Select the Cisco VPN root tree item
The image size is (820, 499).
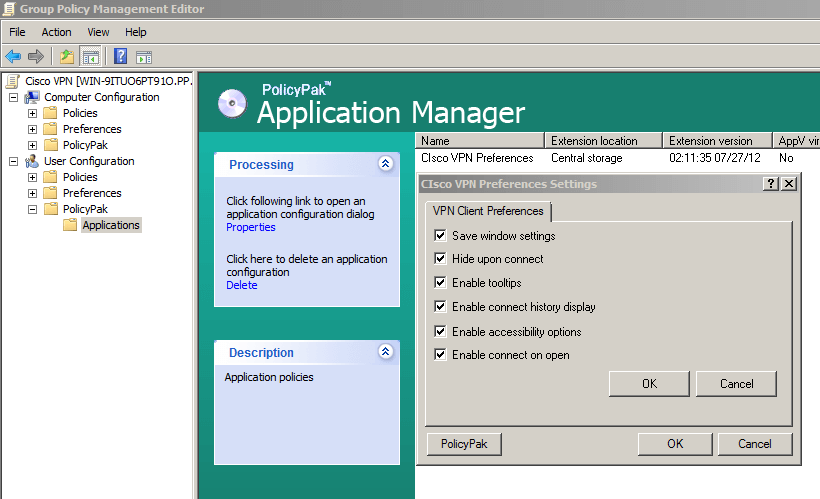108,81
